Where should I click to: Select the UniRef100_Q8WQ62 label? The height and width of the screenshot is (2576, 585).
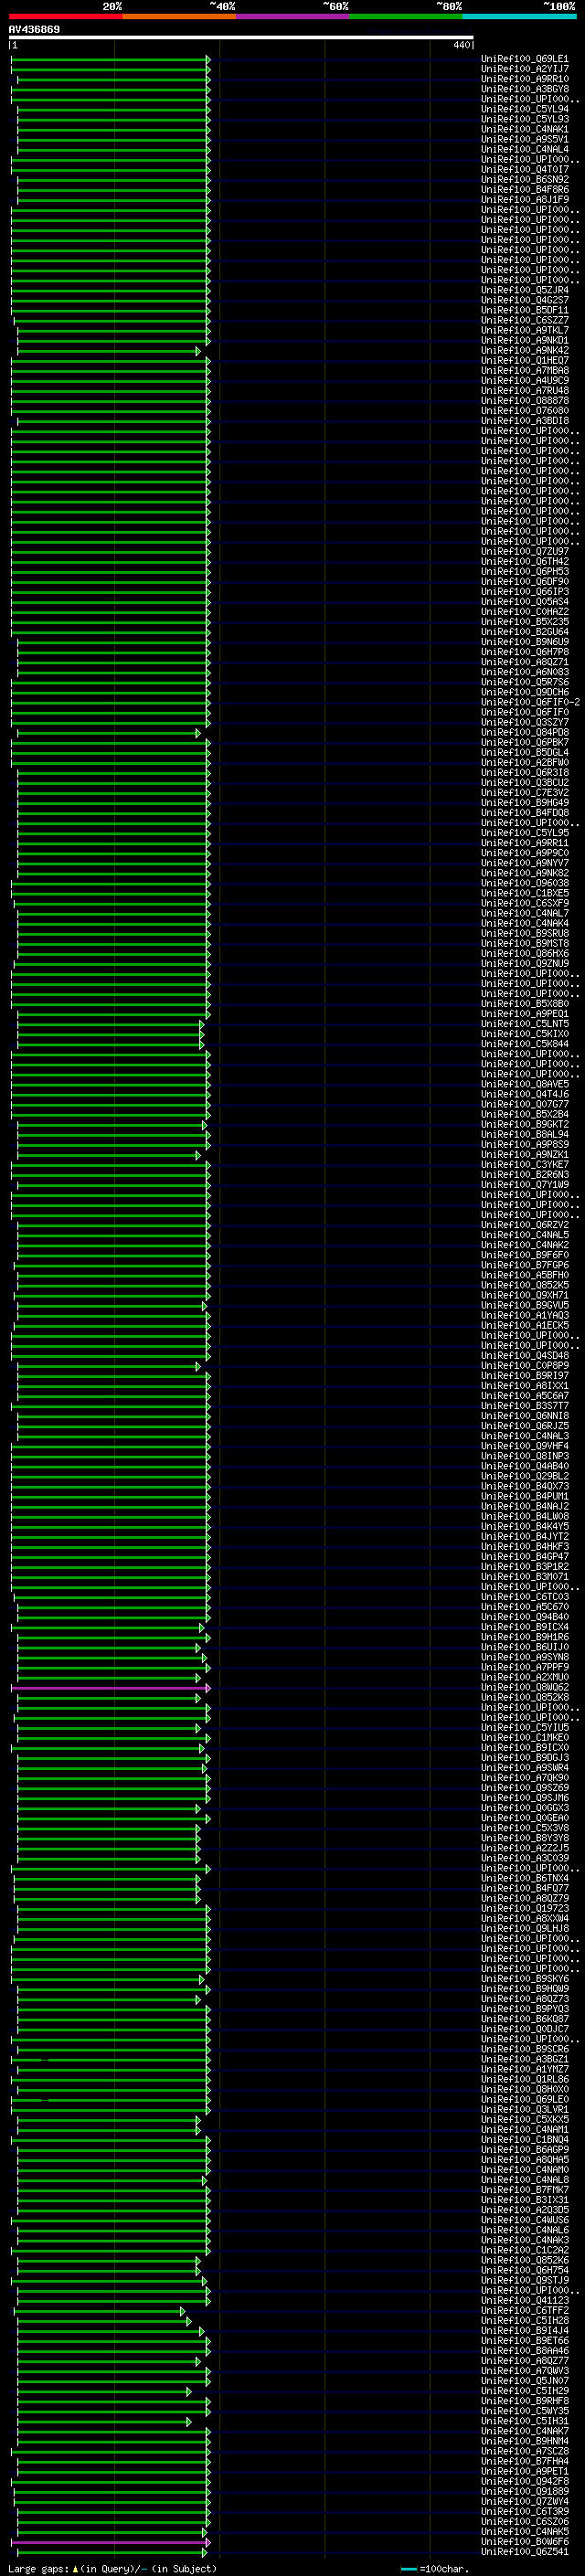point(524,1688)
